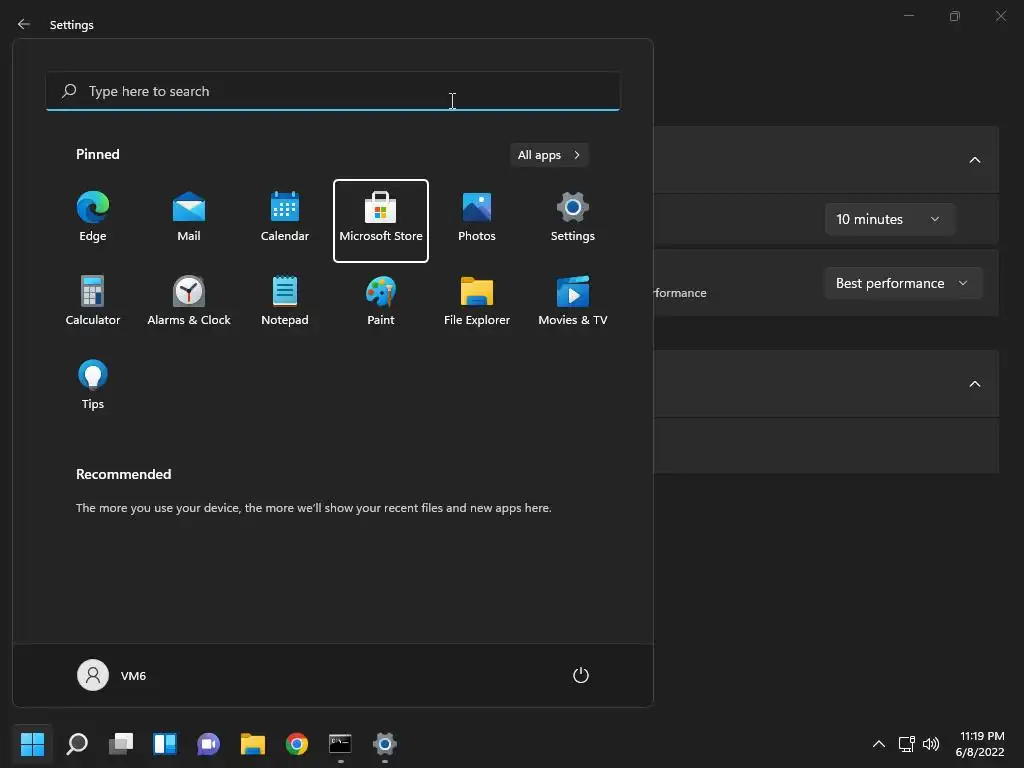Click the Pinned heading text
This screenshot has height=768, width=1024.
tap(98, 154)
